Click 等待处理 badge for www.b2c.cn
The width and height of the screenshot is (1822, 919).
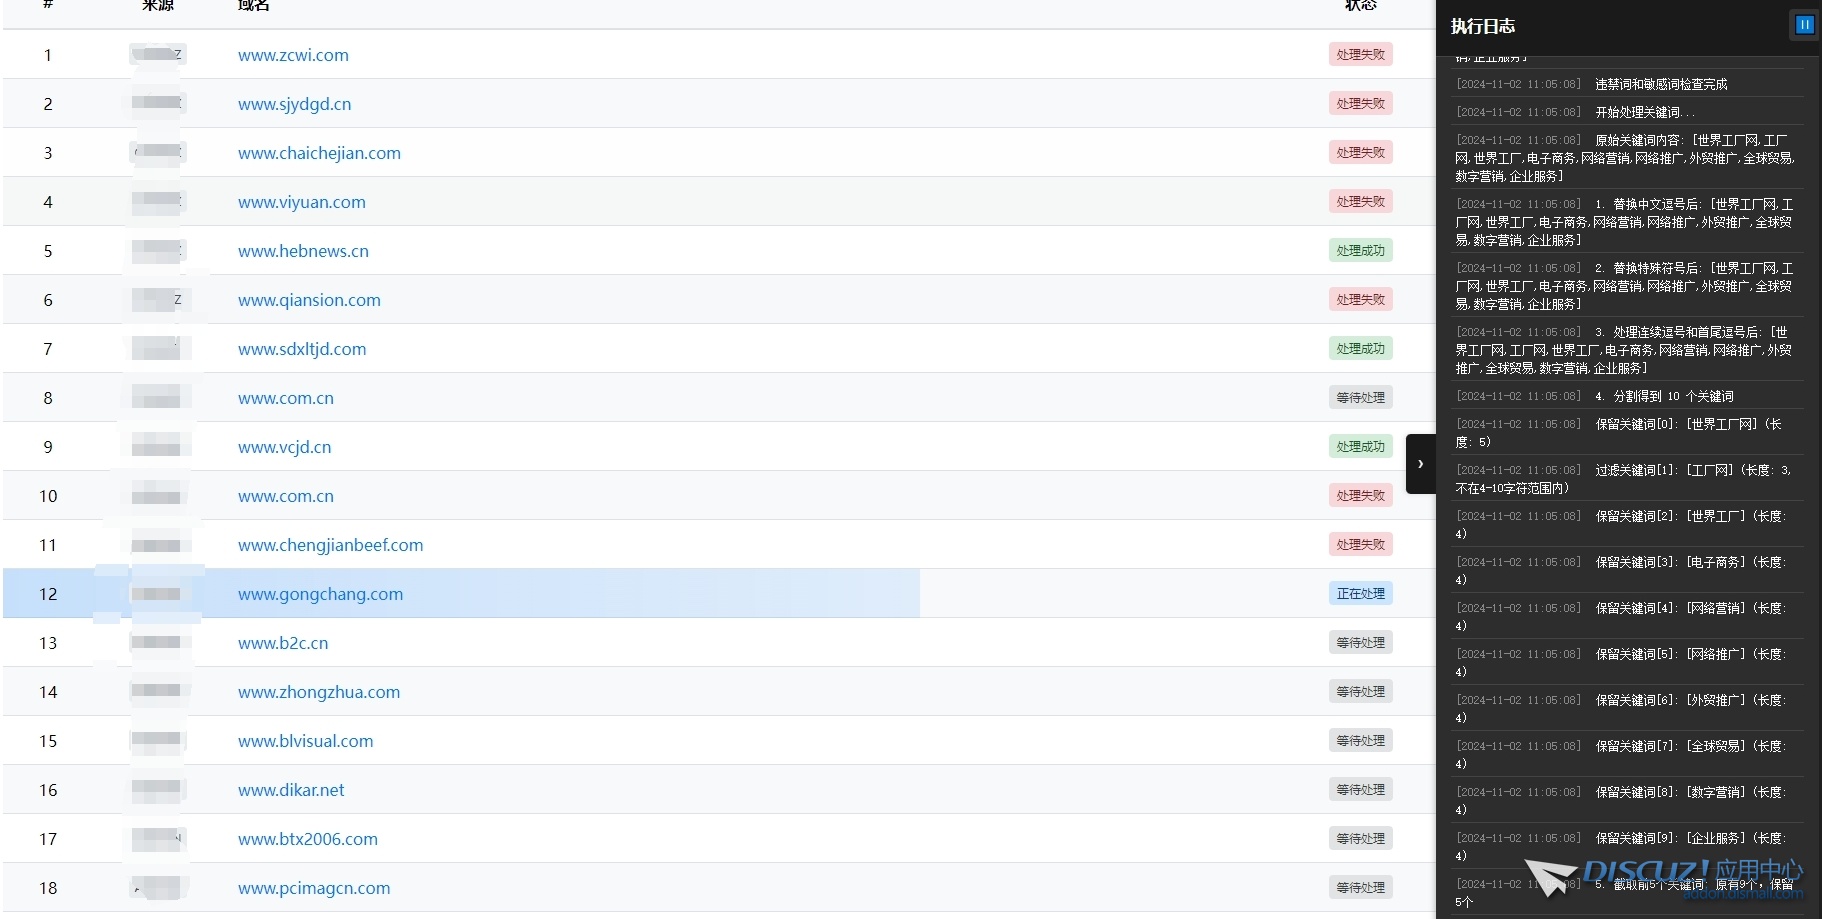point(1360,643)
